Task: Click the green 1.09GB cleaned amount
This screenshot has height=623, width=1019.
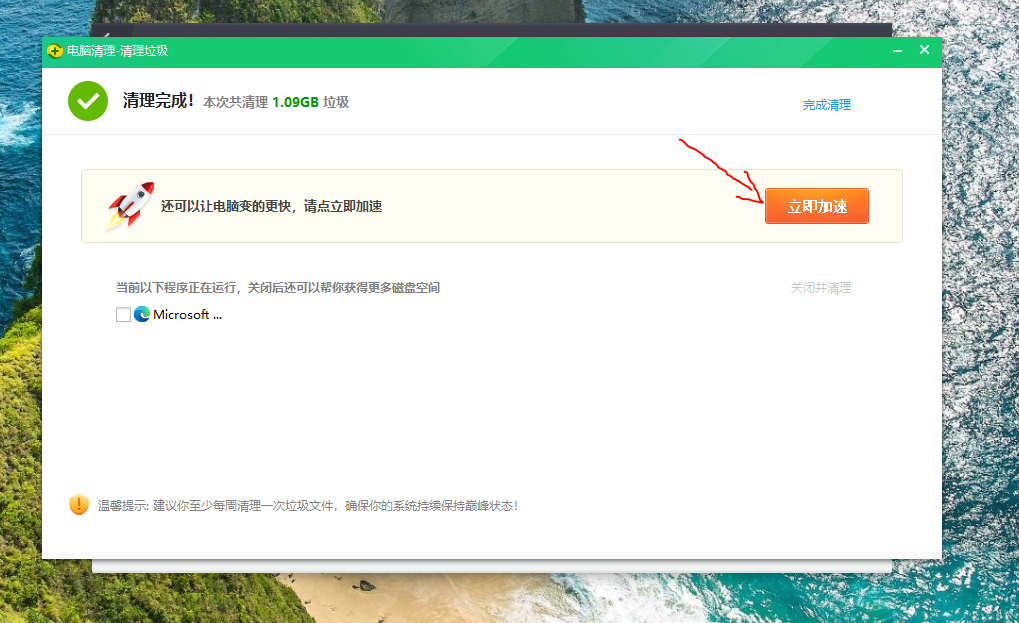Action: coord(295,102)
